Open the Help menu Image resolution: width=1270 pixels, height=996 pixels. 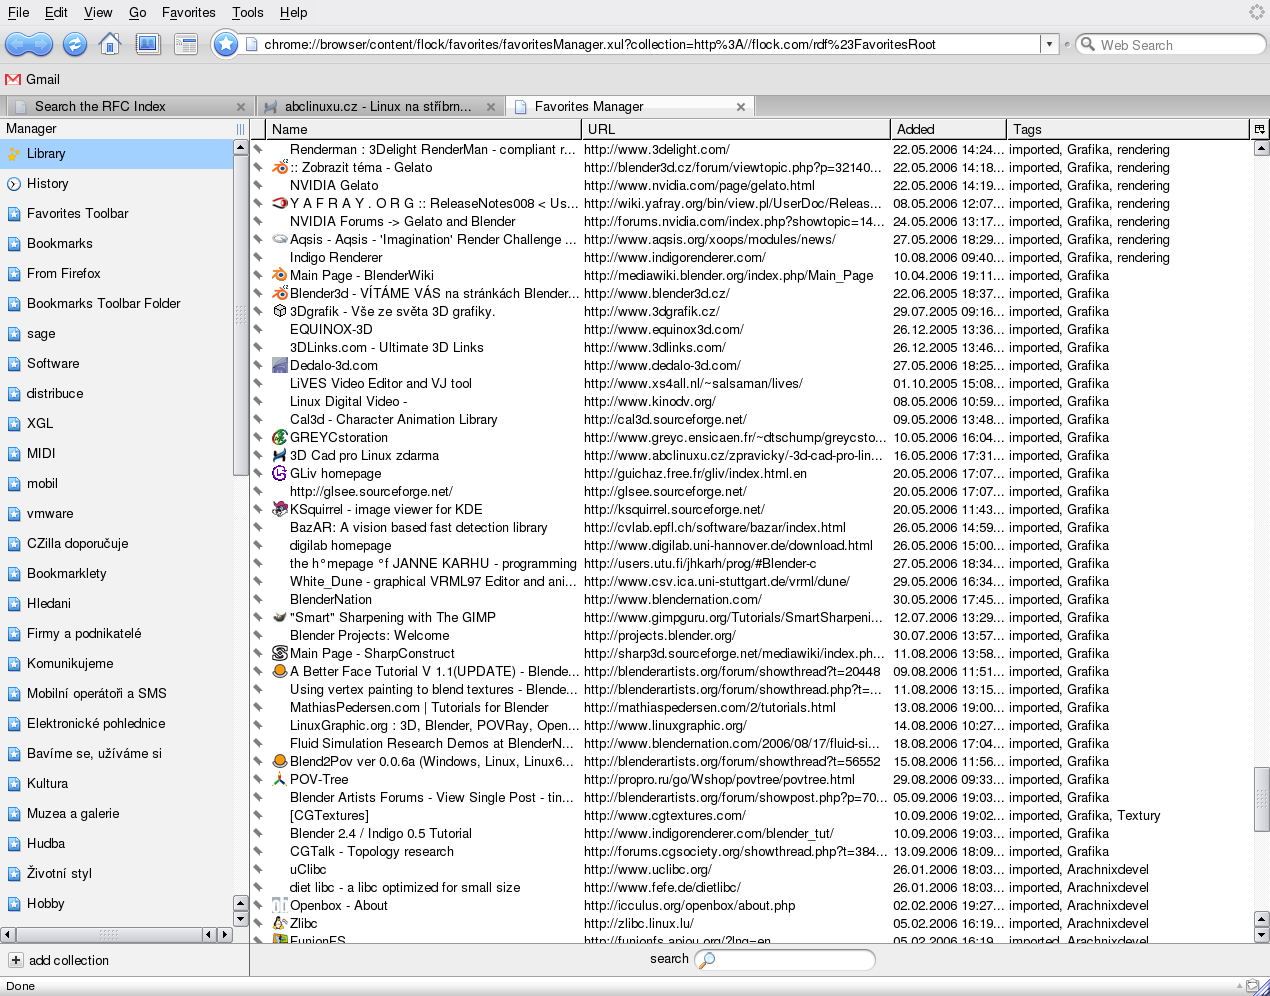coord(294,12)
